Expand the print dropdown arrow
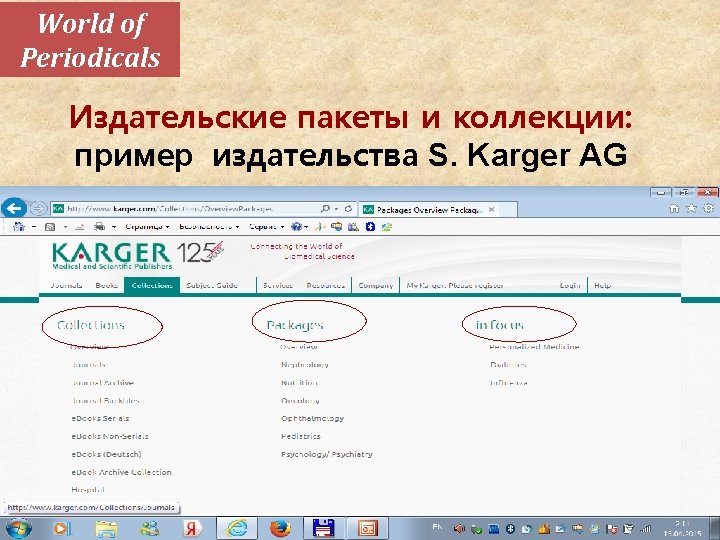 [x=113, y=227]
